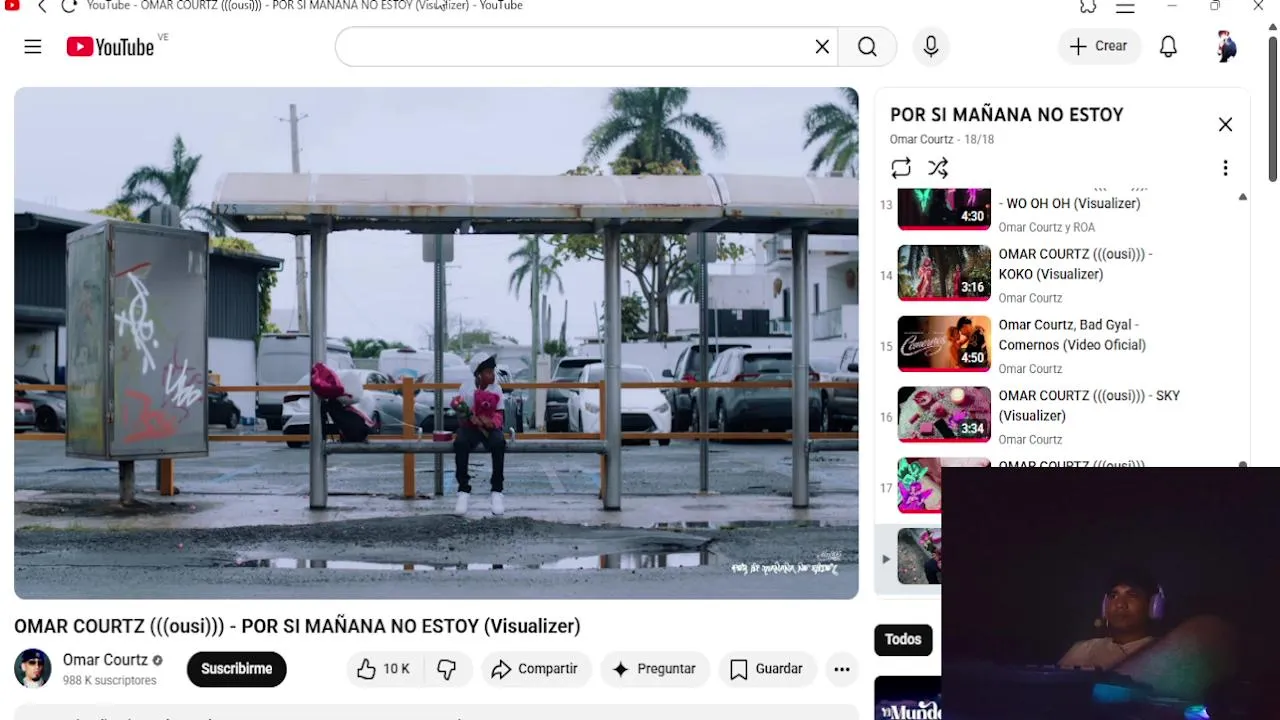Viewport: 1280px width, 720px height.
Task: Dislike the video with the thumbs-down
Action: 447,669
